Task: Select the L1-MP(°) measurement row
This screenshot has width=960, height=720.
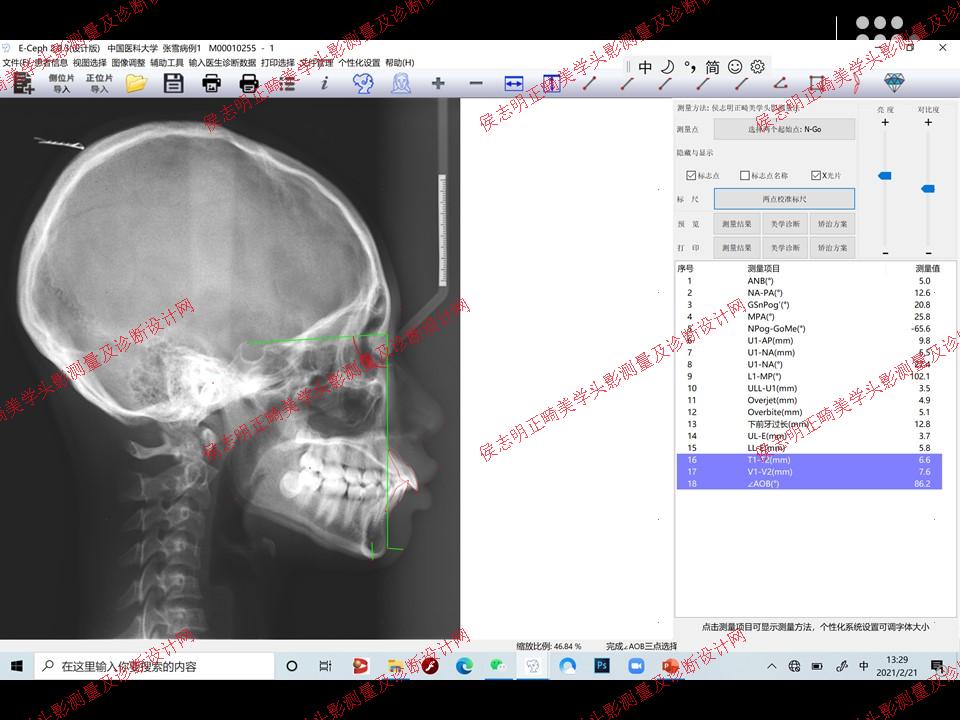Action: tap(809, 377)
